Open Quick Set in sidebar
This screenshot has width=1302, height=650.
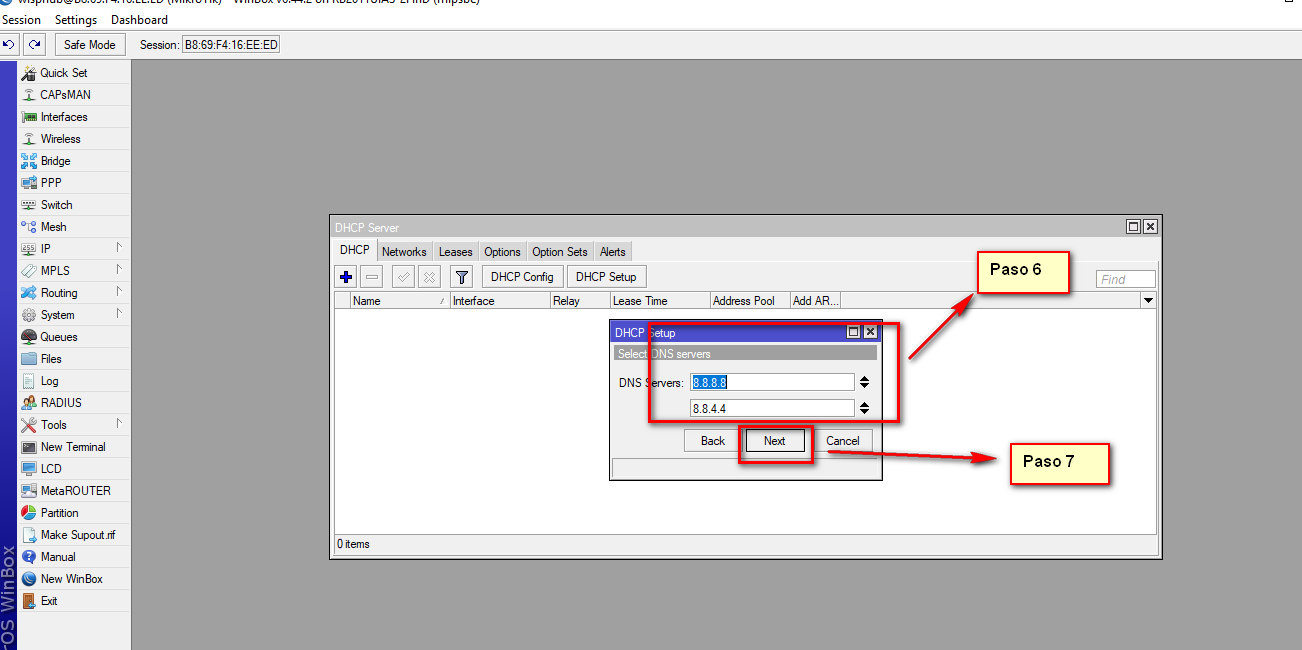(x=63, y=73)
